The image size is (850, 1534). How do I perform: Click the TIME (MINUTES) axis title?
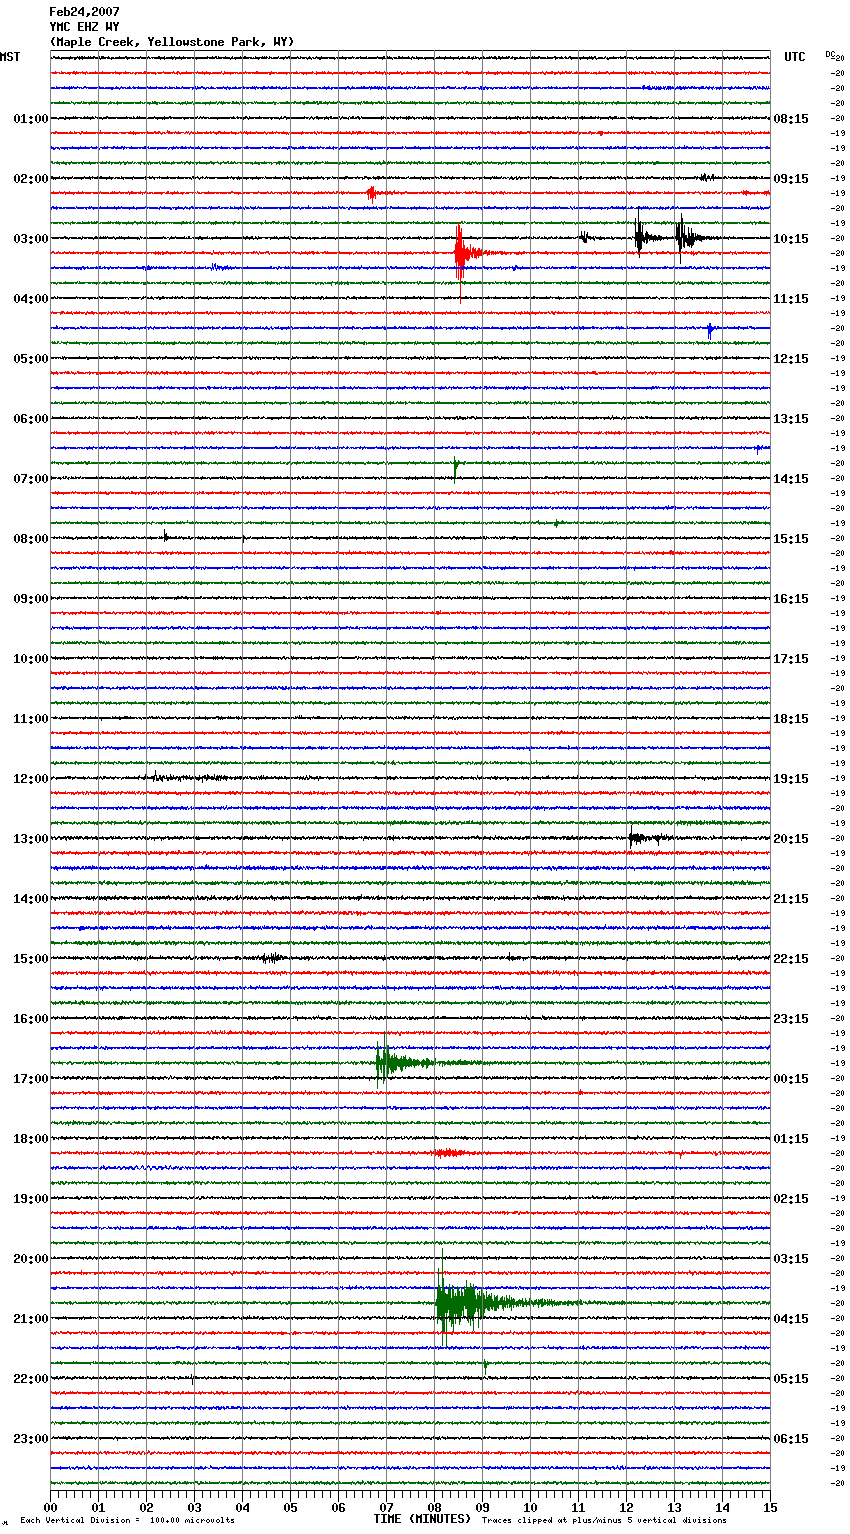point(422,1519)
